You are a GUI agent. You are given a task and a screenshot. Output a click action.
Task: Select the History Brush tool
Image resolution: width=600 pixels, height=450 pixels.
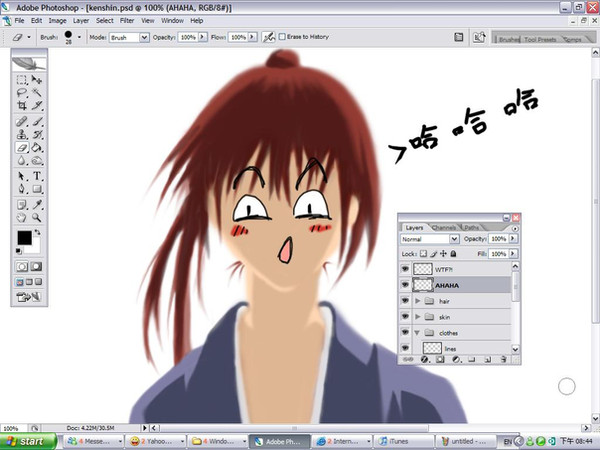(x=37, y=134)
